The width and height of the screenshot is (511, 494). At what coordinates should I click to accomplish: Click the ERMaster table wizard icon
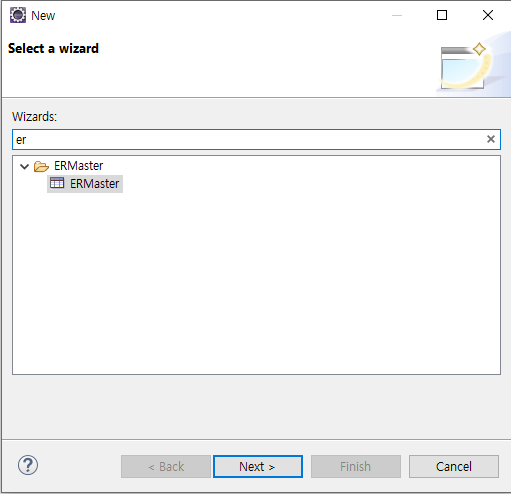point(57,183)
